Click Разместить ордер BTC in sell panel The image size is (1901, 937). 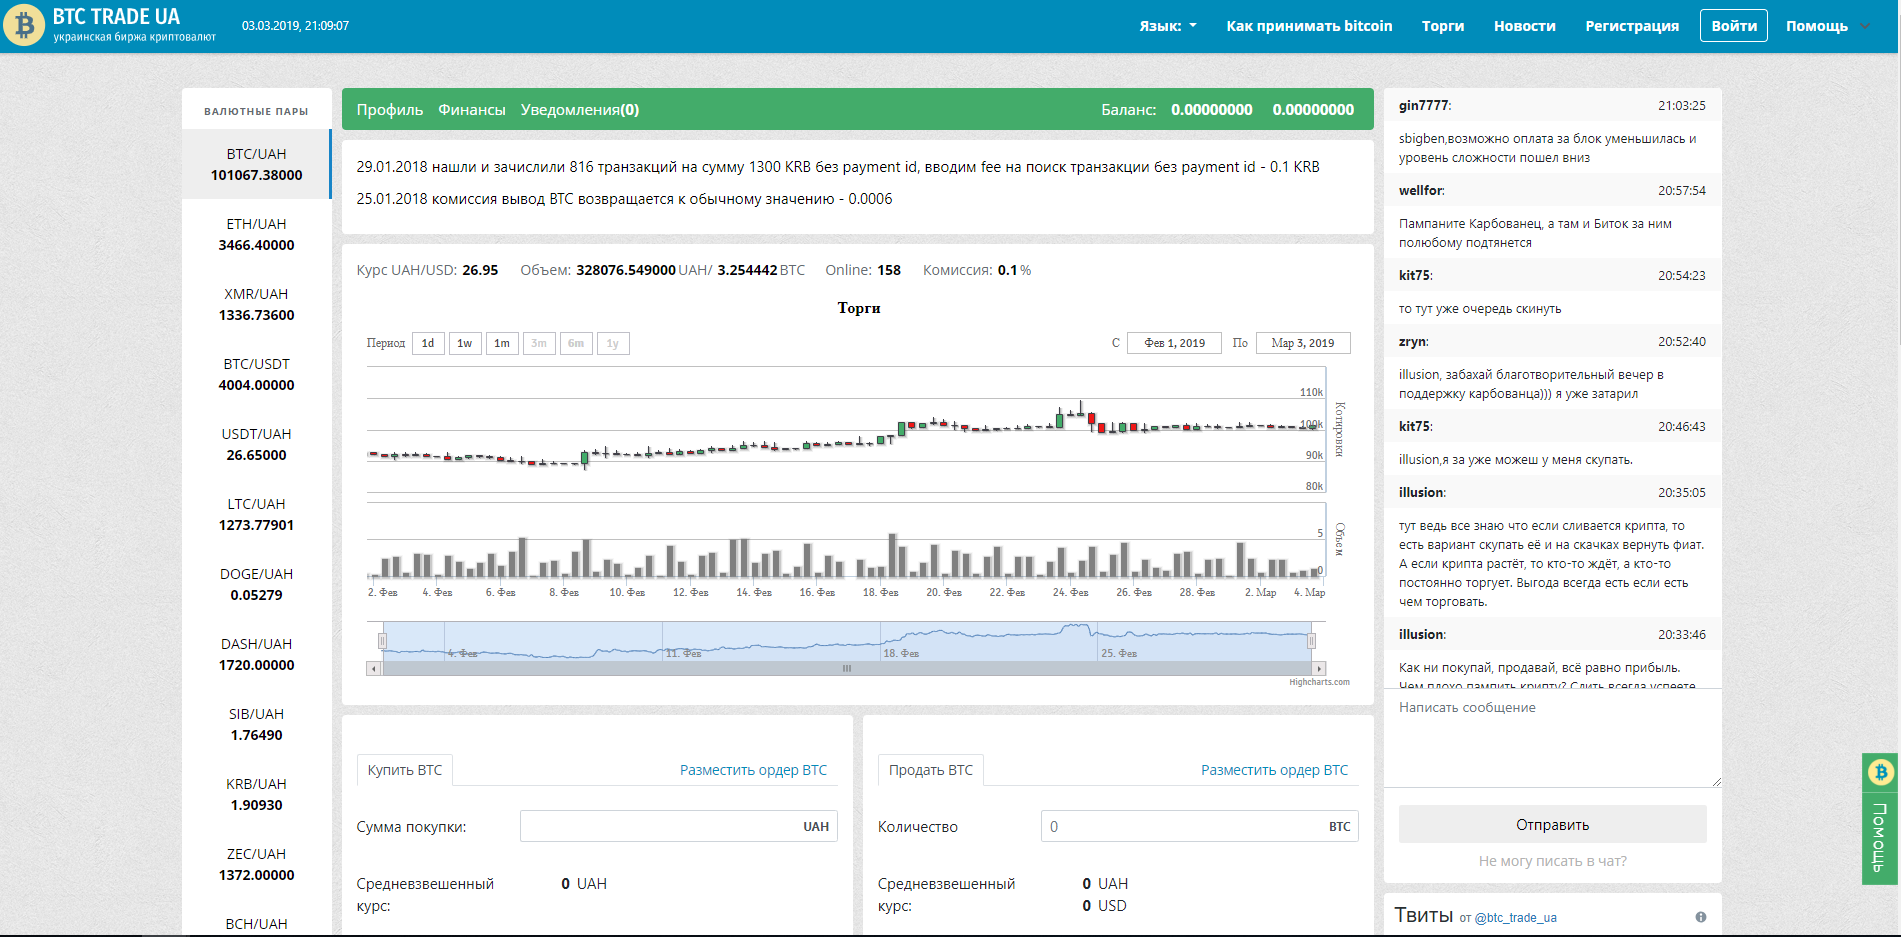(1274, 770)
